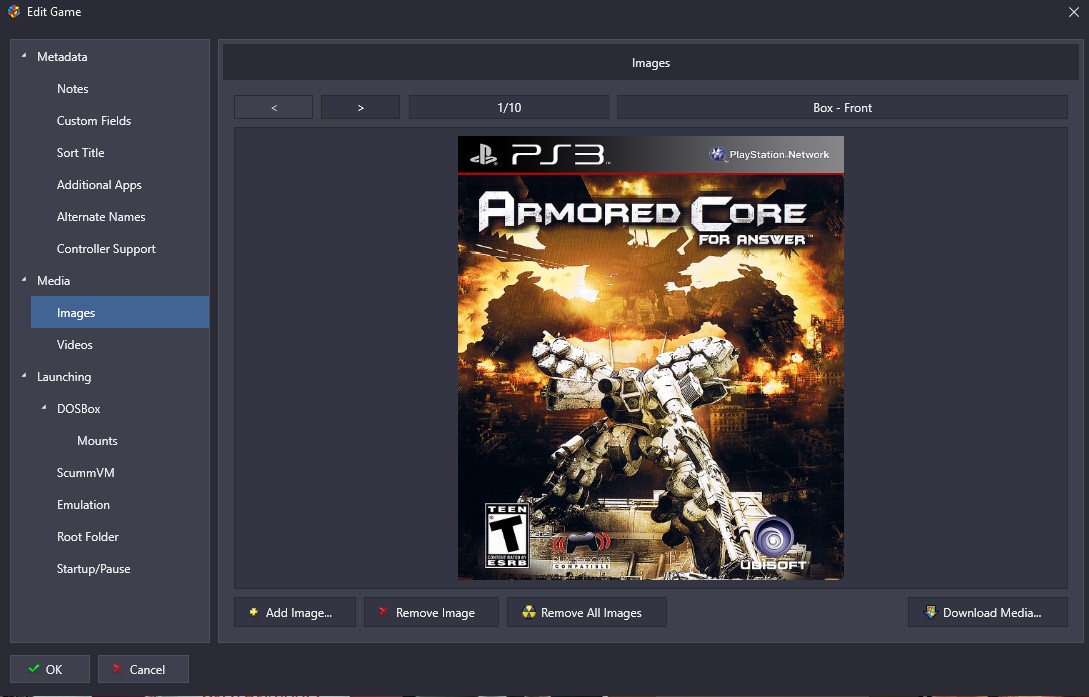Collapse the DOSBox tree node

point(44,408)
